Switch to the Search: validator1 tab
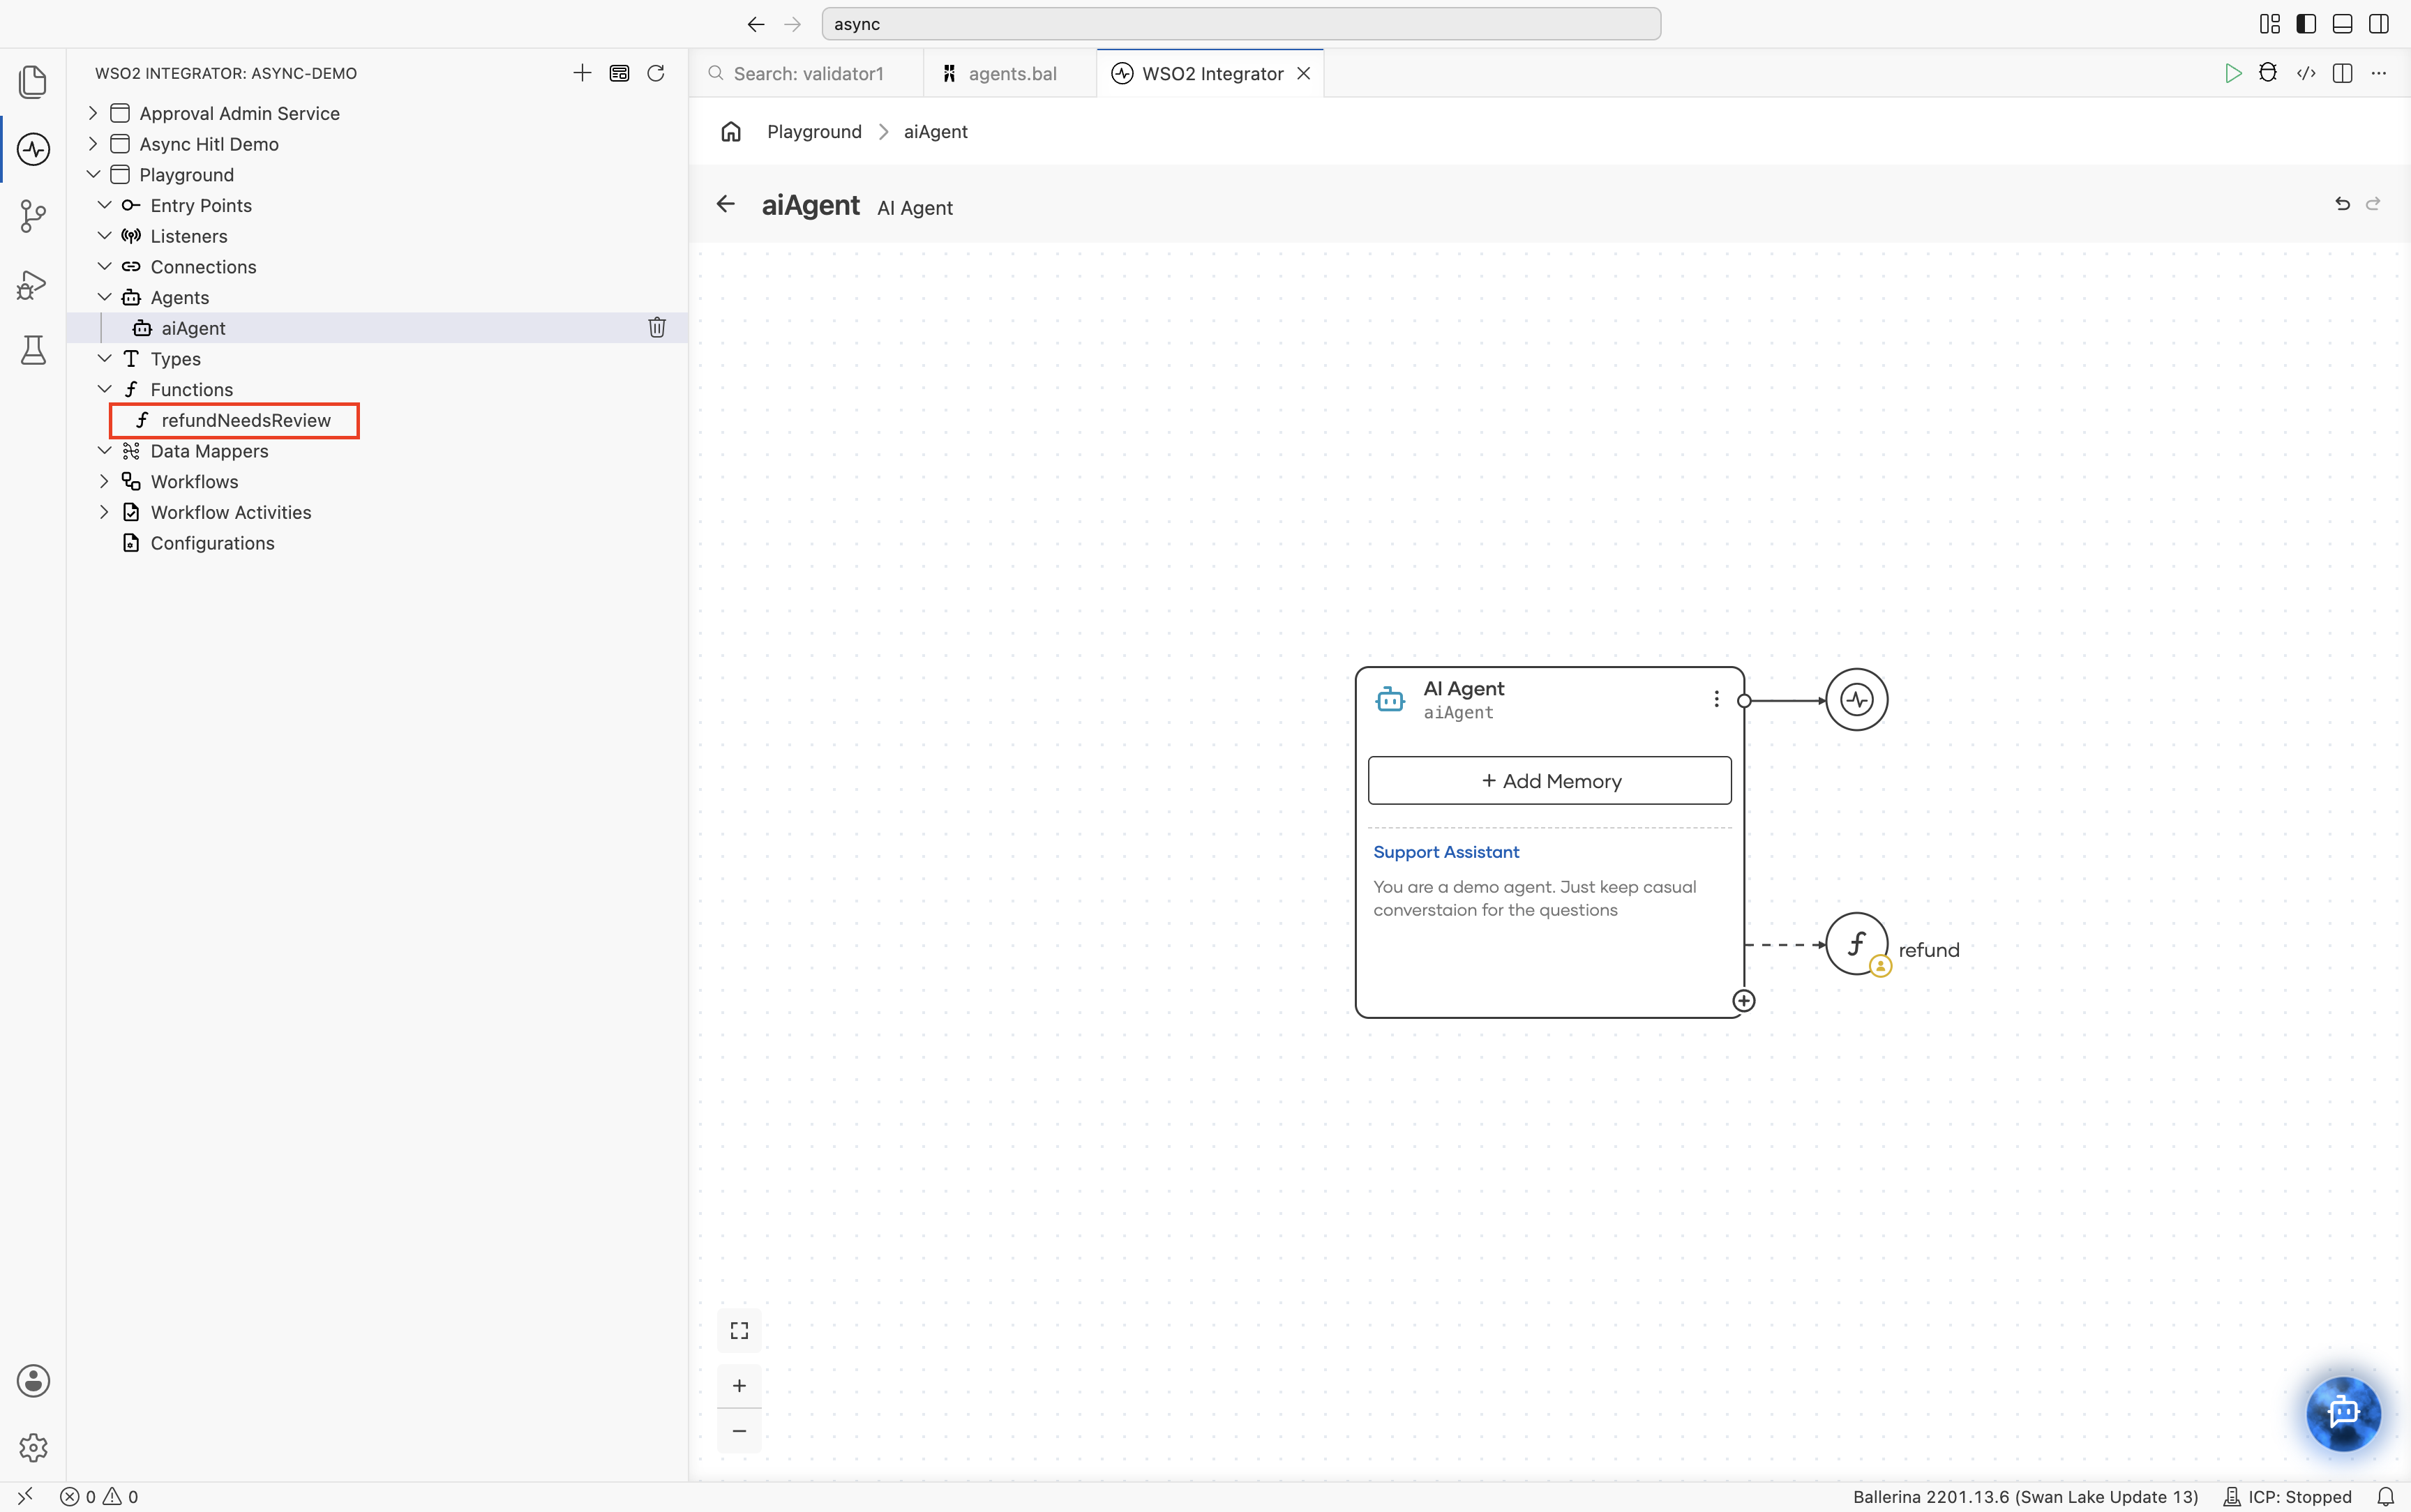 point(806,73)
